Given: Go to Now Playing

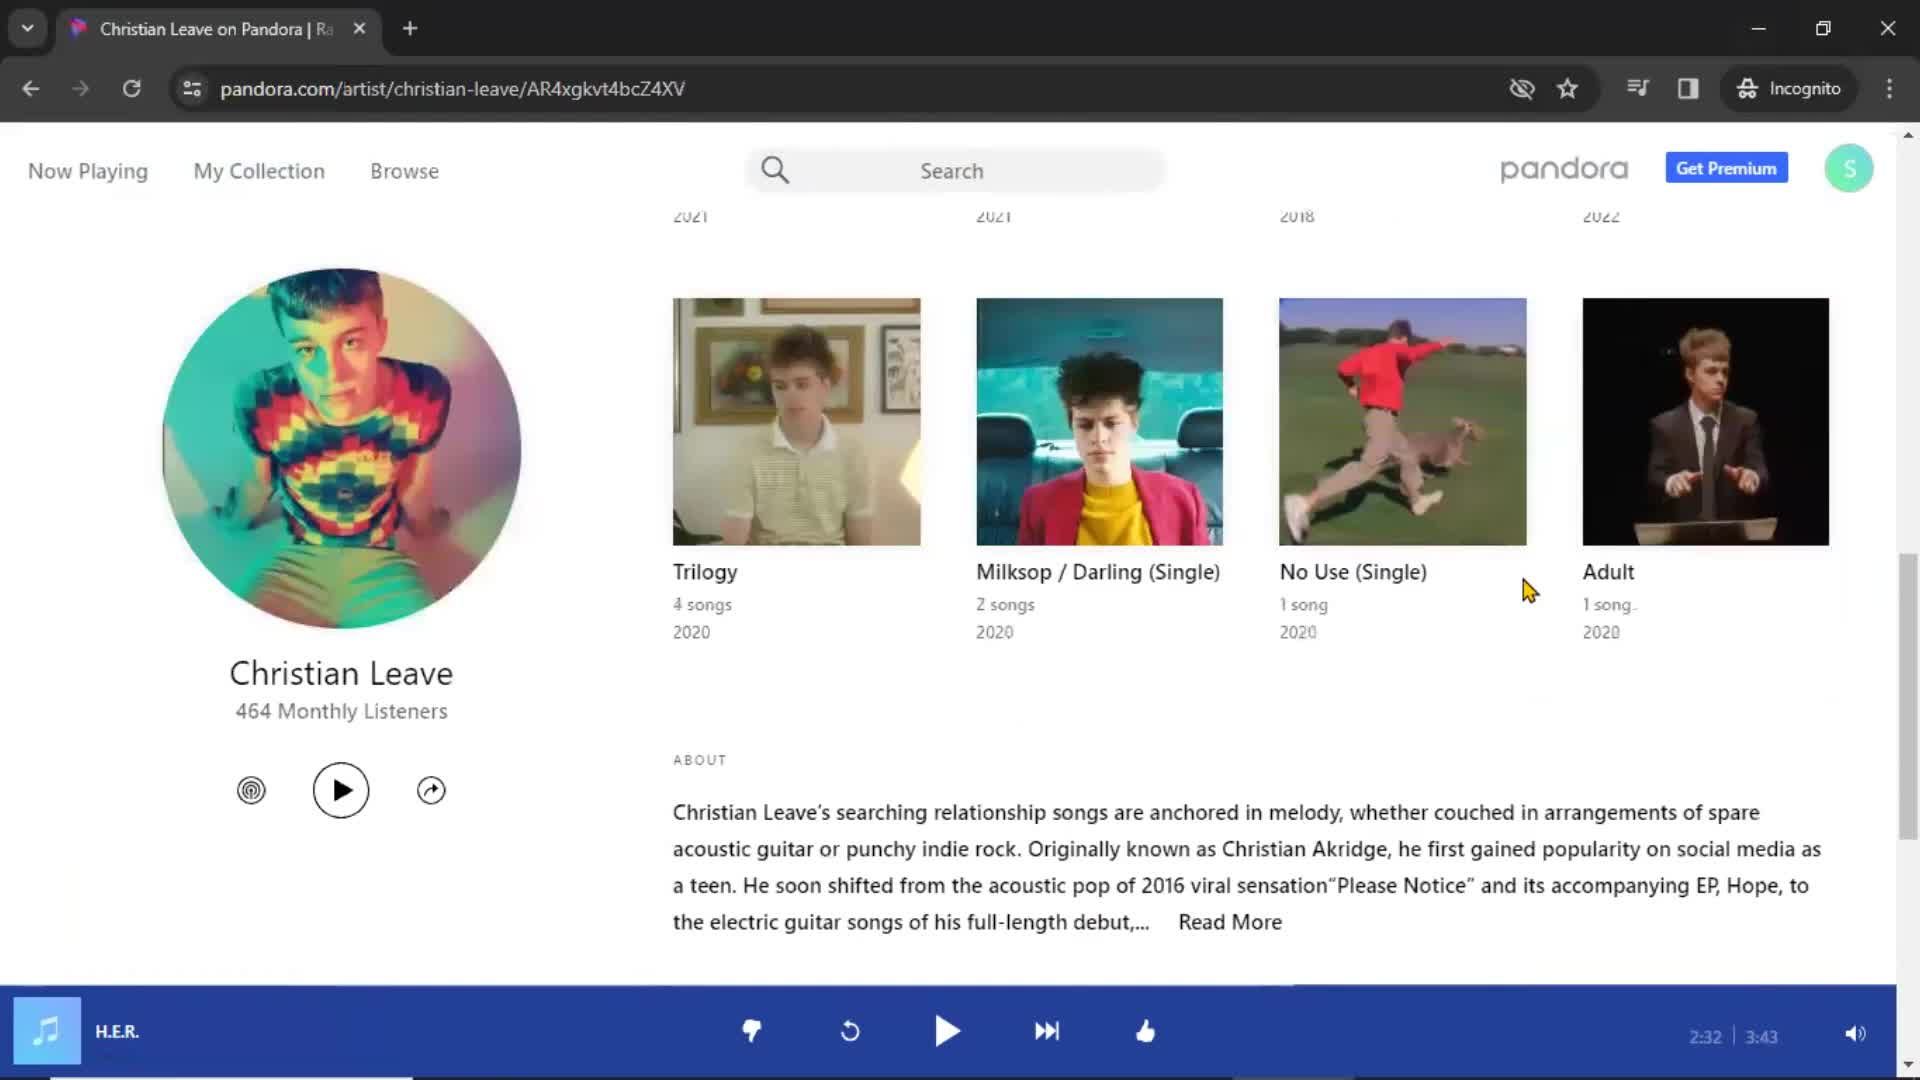Looking at the screenshot, I should (x=88, y=171).
